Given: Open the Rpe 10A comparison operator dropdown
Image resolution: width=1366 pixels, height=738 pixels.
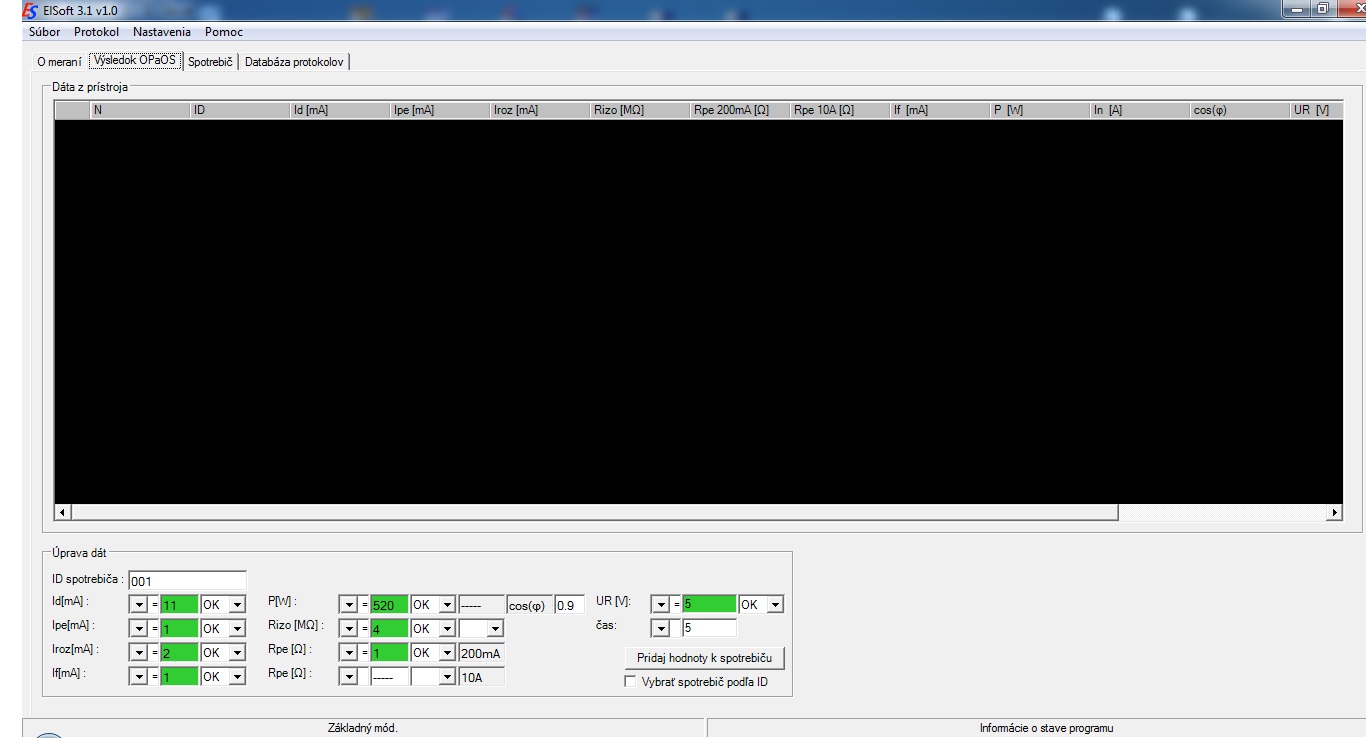Looking at the screenshot, I should [348, 676].
